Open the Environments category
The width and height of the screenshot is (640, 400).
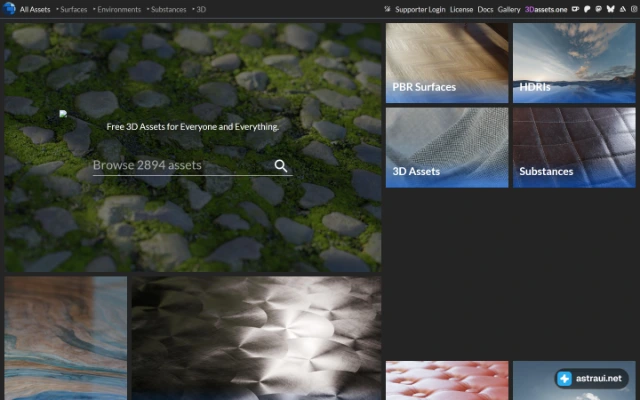(119, 9)
